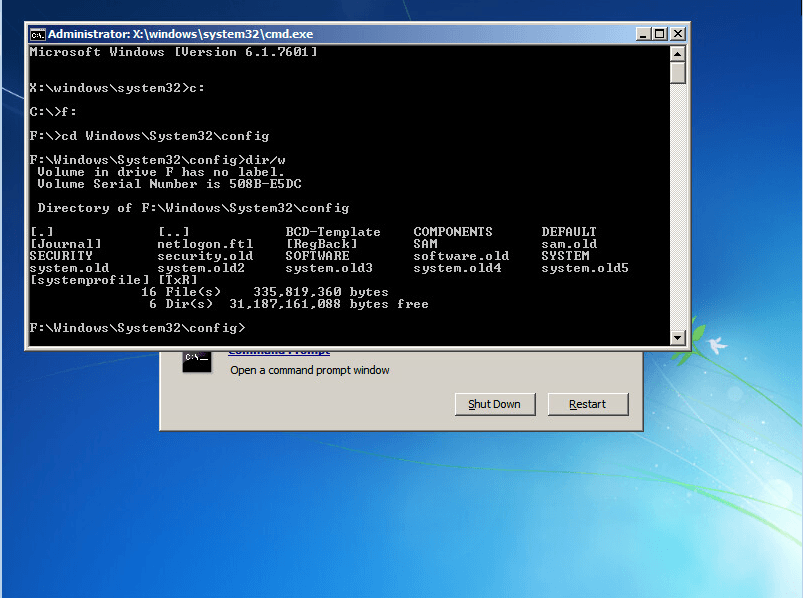Click the 'Directory of F:\Windows\System32\config' line

pos(193,208)
